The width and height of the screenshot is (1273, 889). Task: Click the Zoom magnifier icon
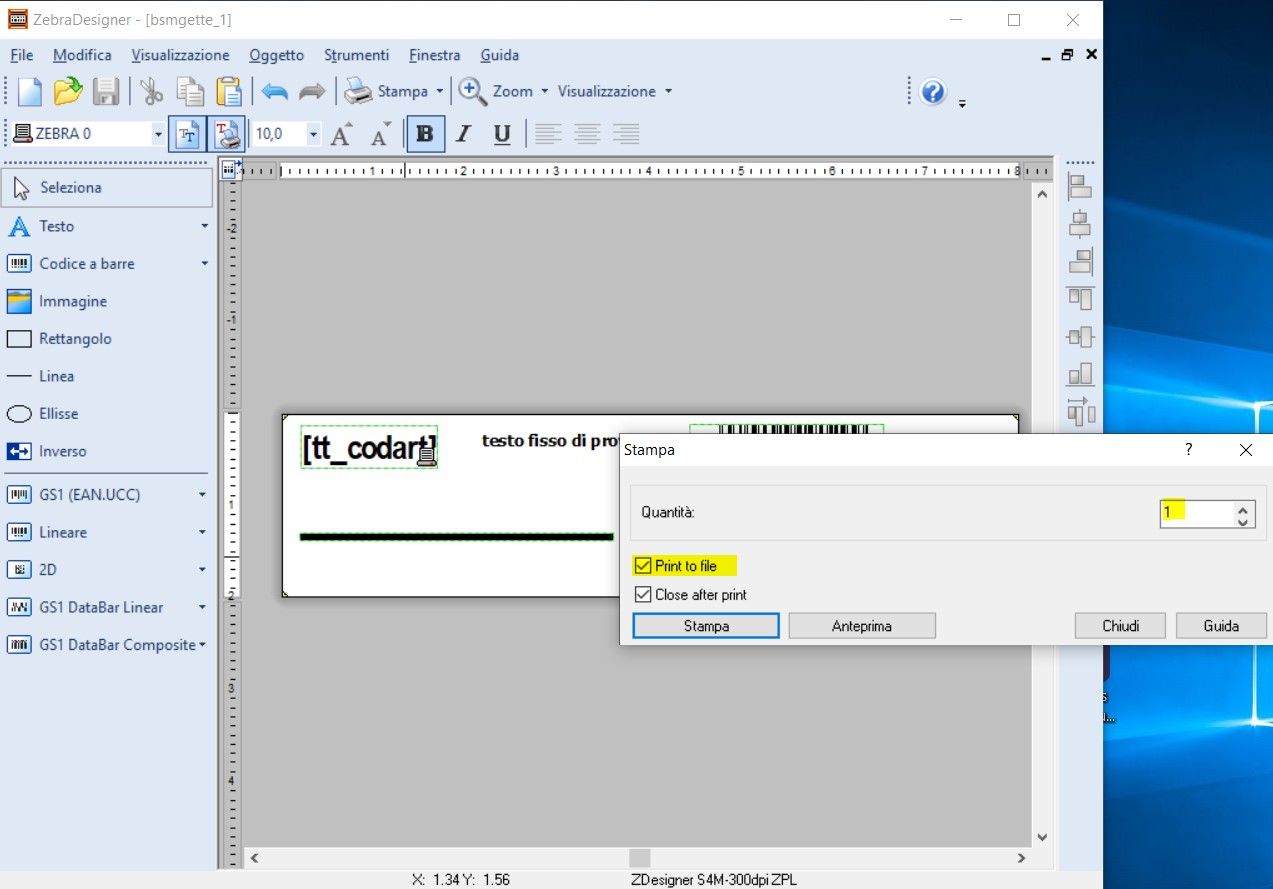pos(472,91)
